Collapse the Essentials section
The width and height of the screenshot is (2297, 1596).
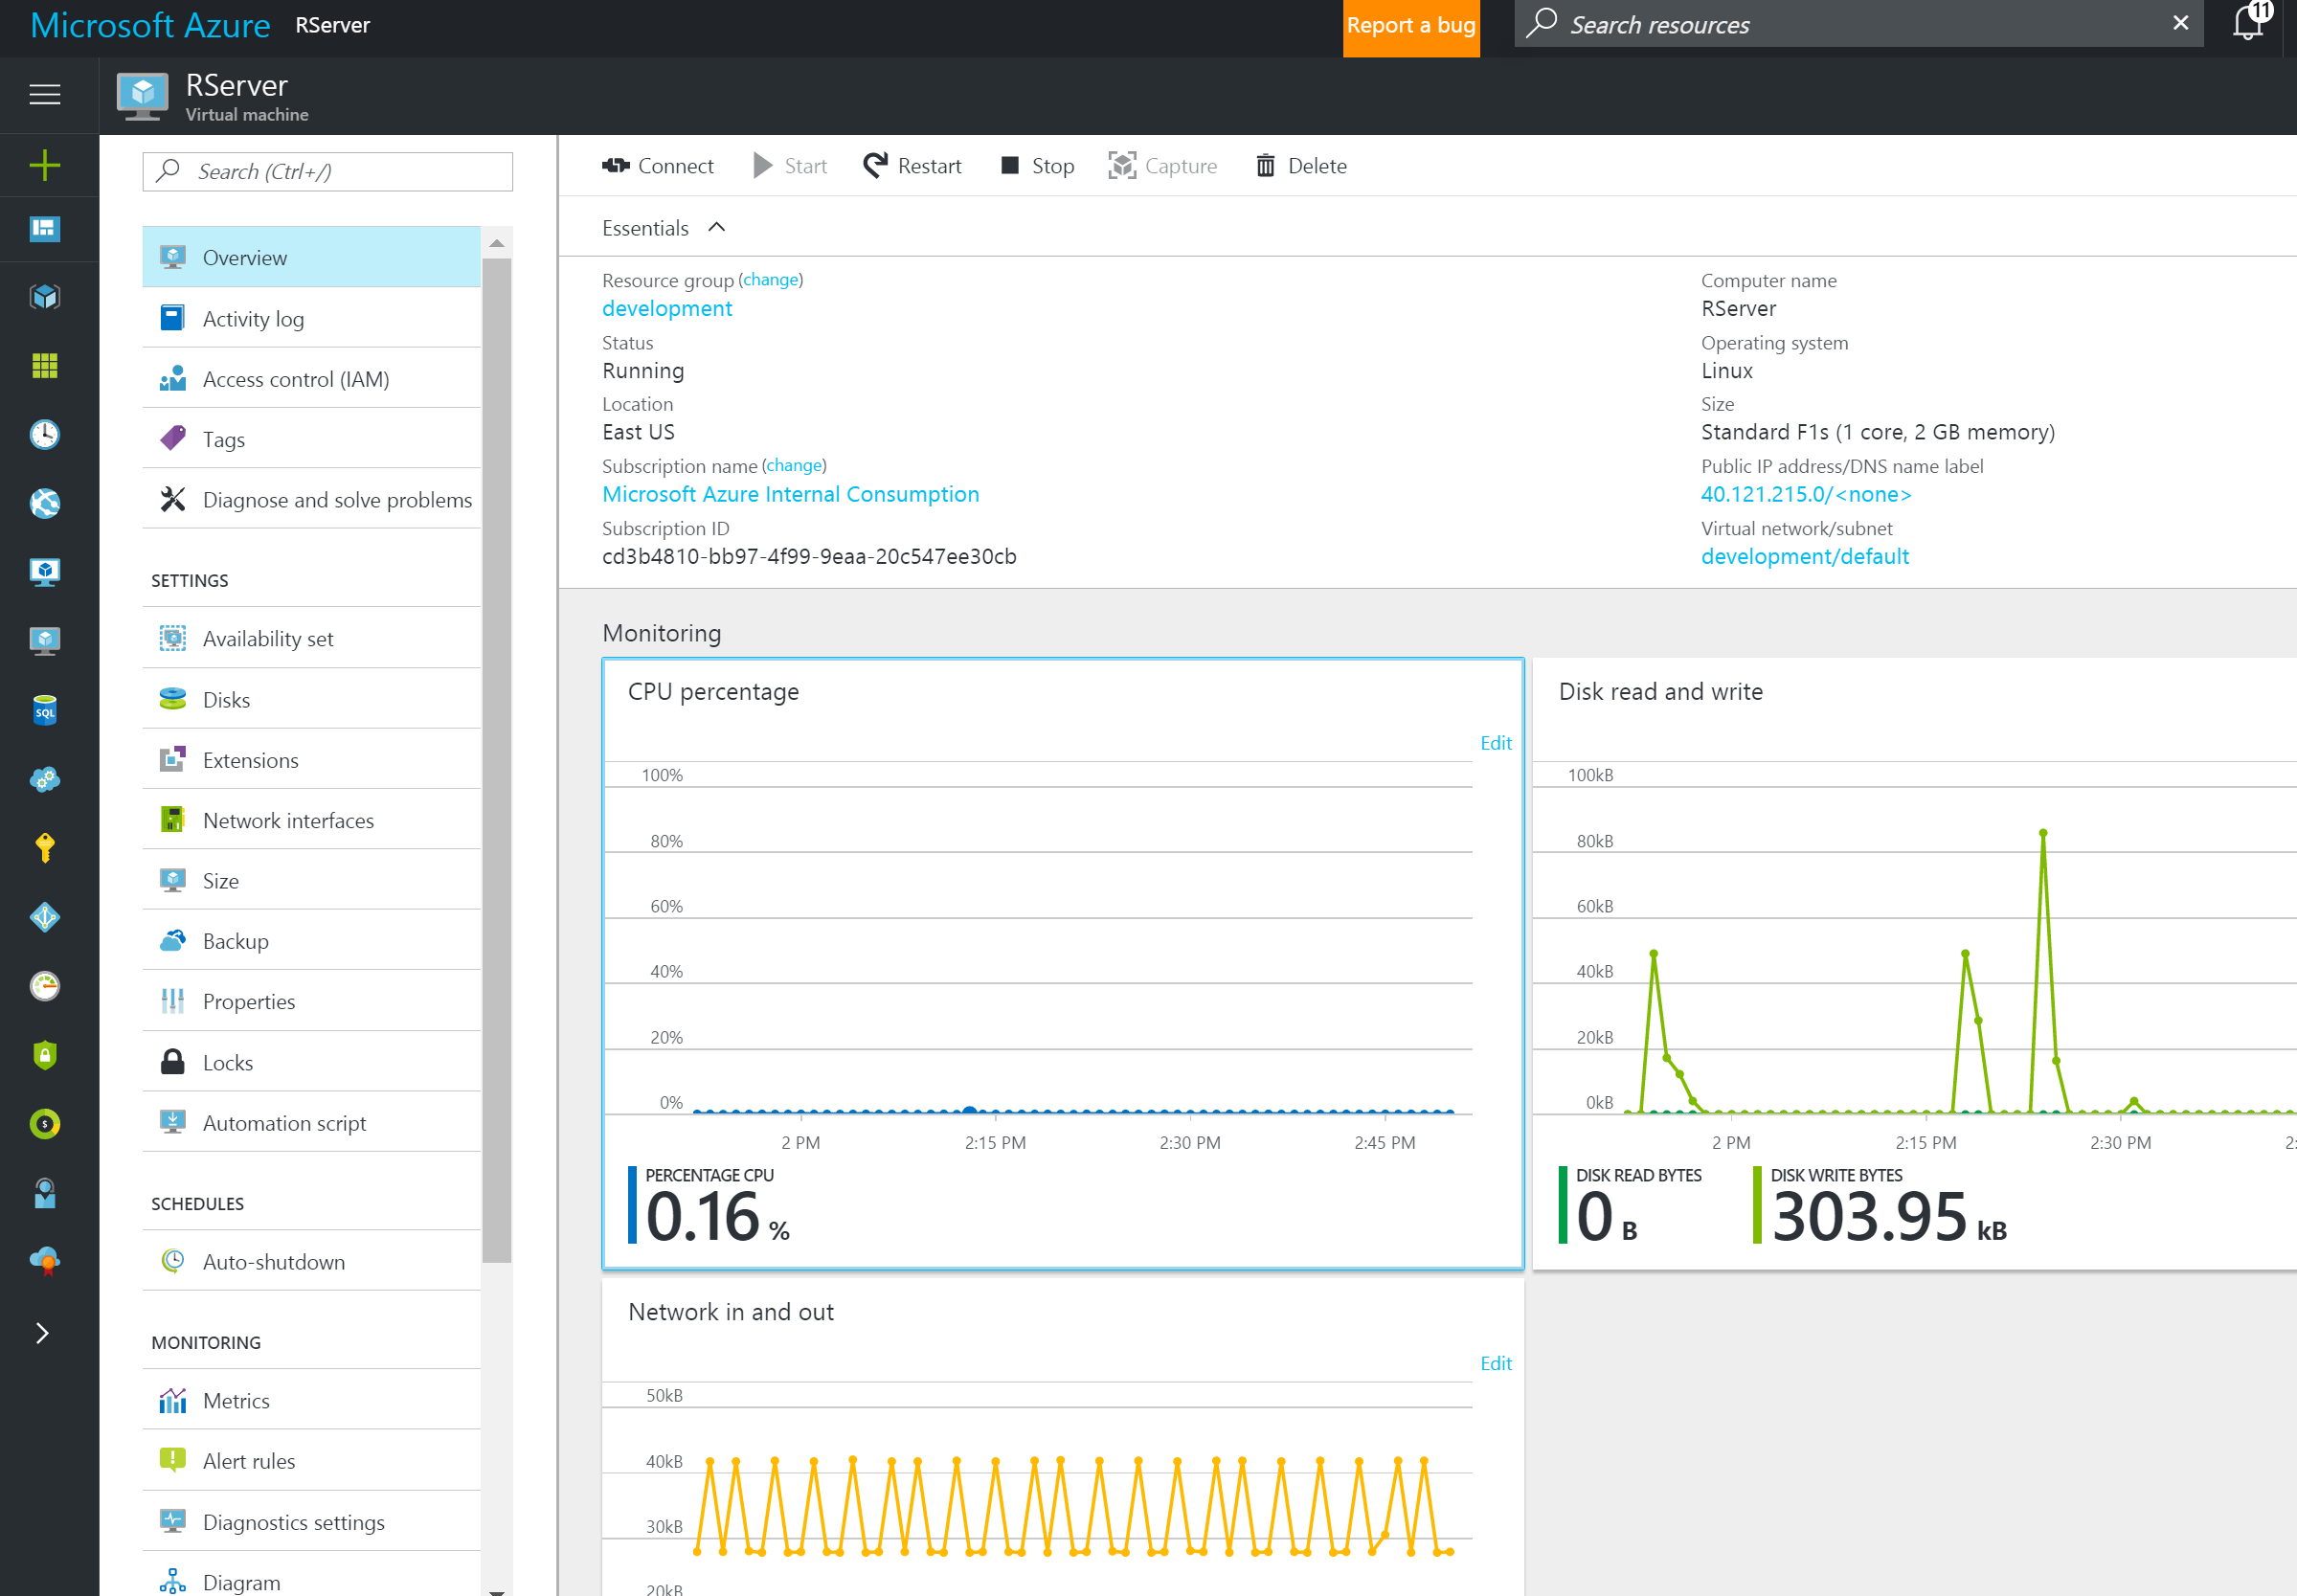pos(716,228)
